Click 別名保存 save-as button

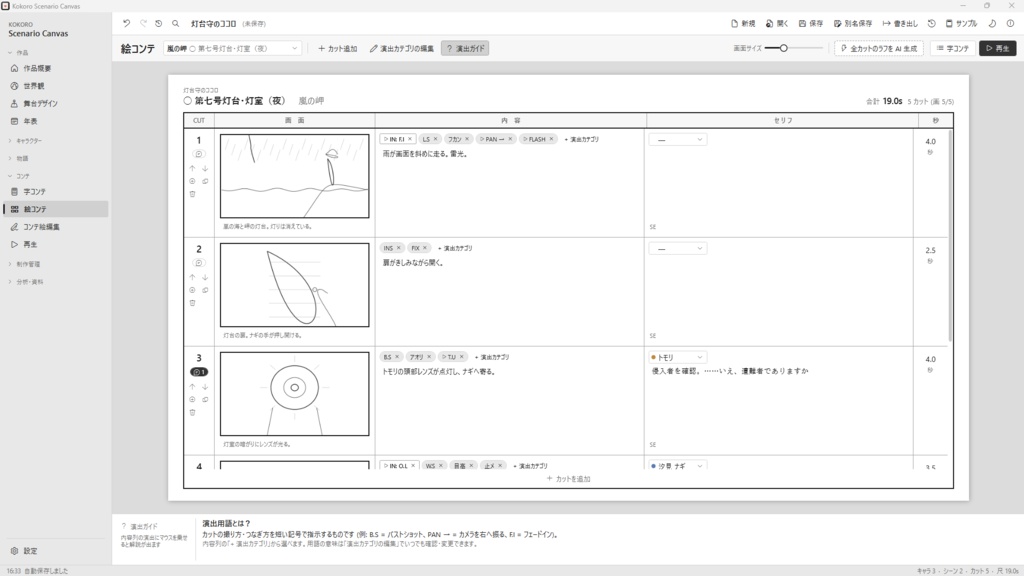pos(853,24)
